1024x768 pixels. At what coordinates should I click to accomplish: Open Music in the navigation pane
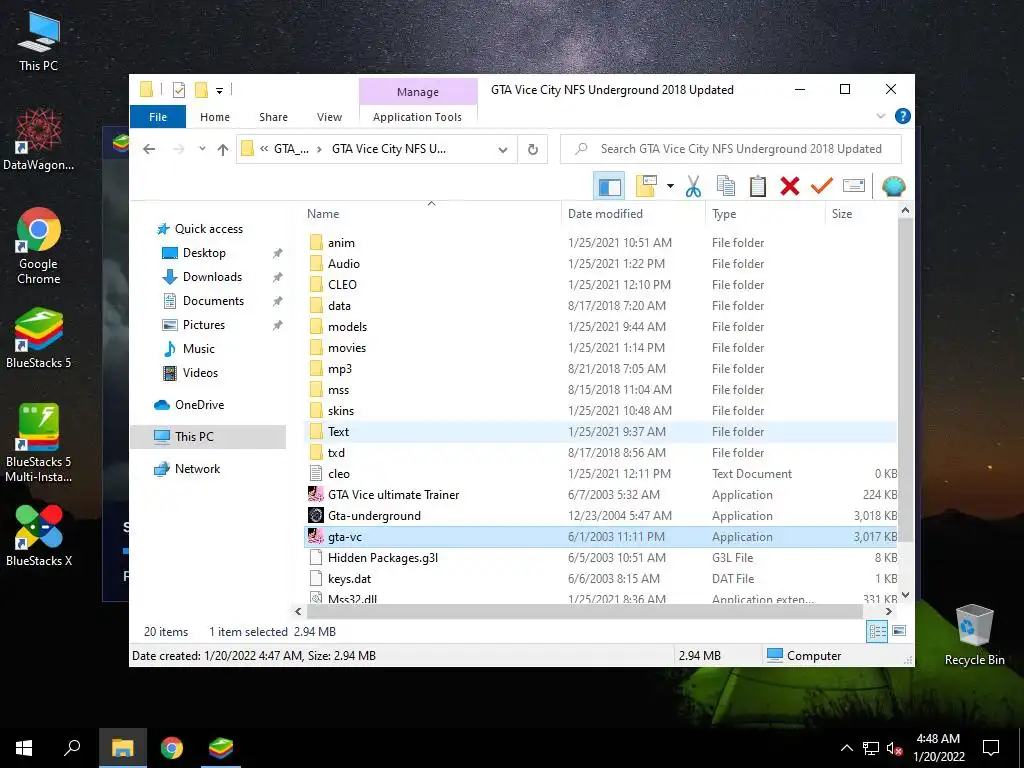click(199, 349)
